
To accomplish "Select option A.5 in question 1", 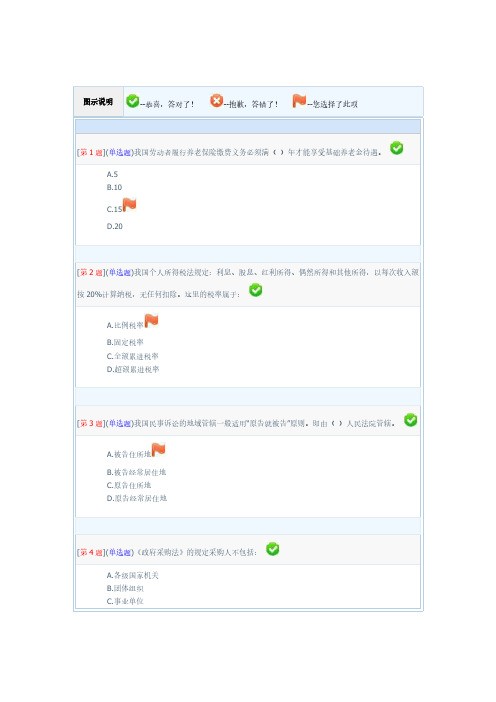I will pos(112,174).
